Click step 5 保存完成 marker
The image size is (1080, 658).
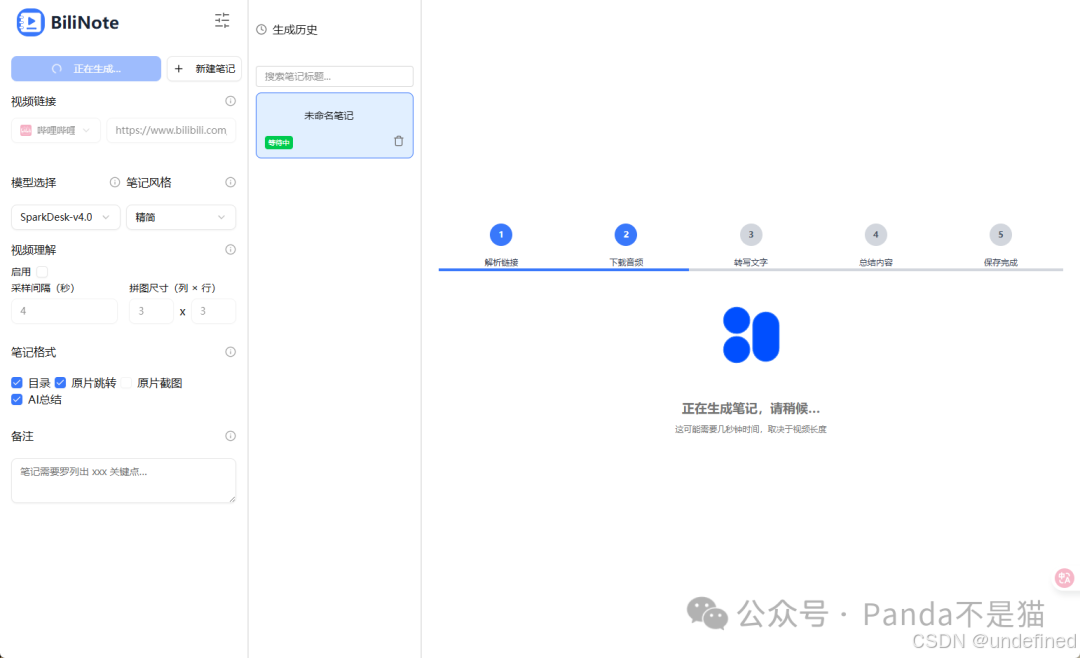[1001, 235]
